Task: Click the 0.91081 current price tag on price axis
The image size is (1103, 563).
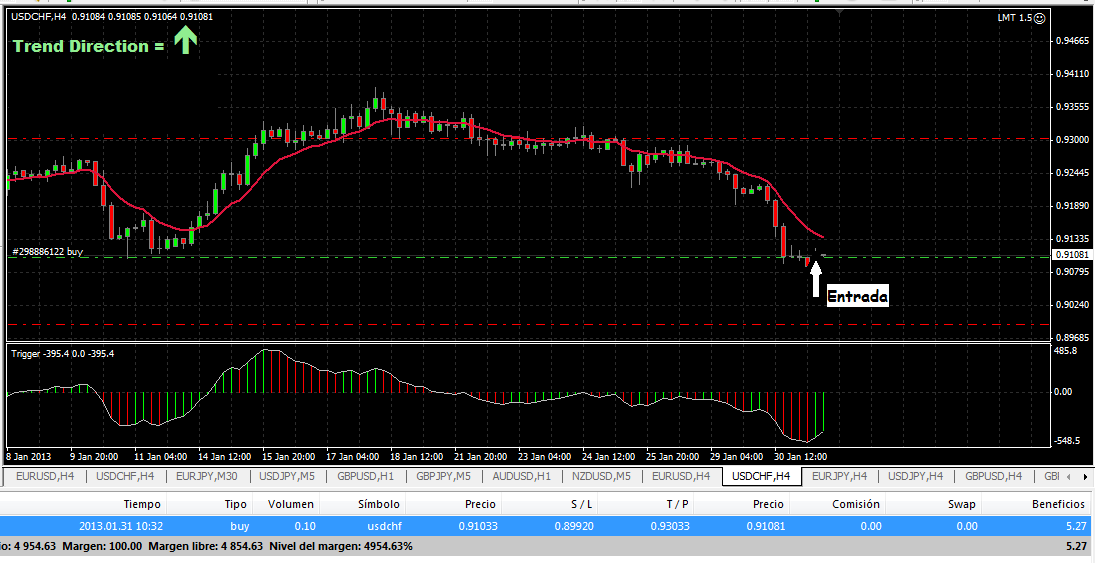Action: [1073, 255]
